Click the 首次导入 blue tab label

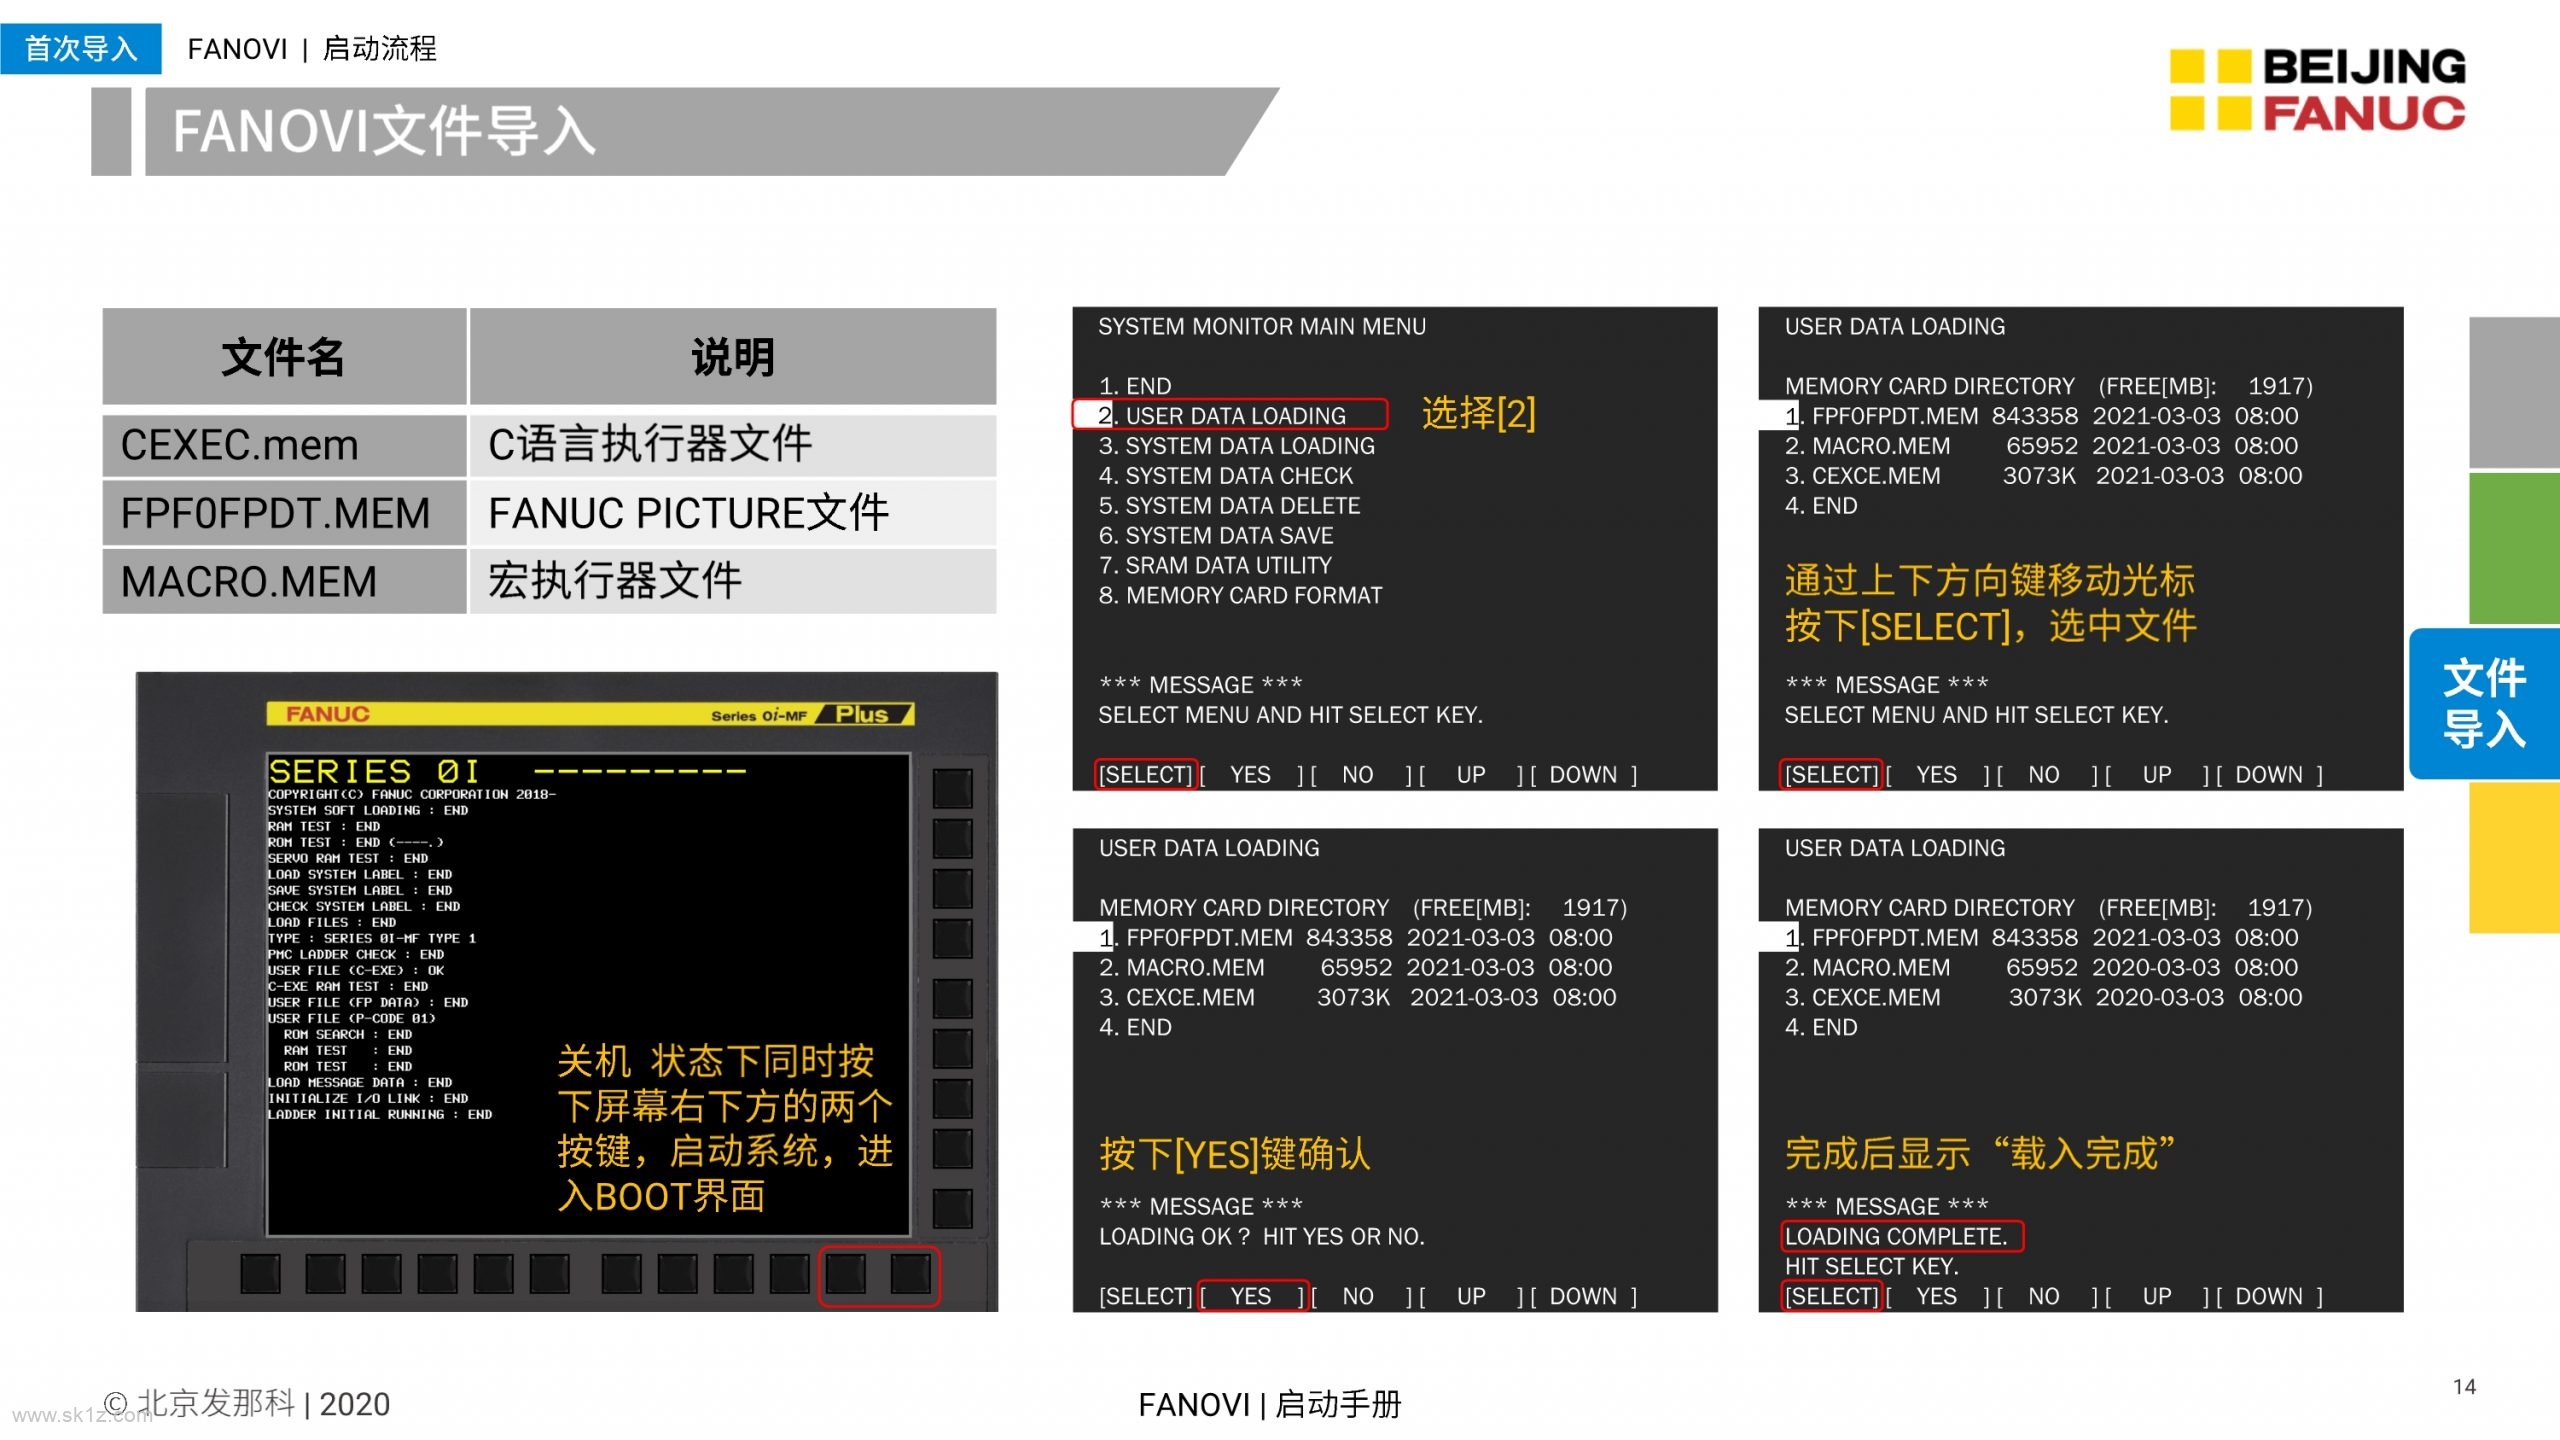tap(80, 48)
